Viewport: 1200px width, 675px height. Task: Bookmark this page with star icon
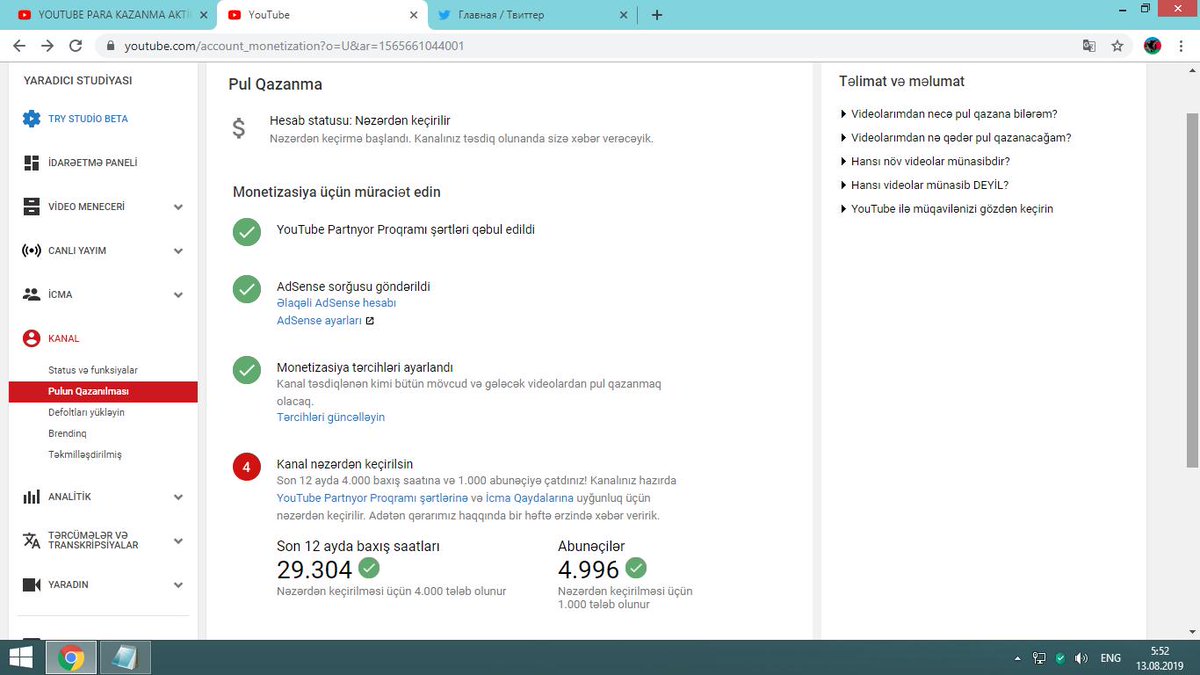click(1117, 46)
